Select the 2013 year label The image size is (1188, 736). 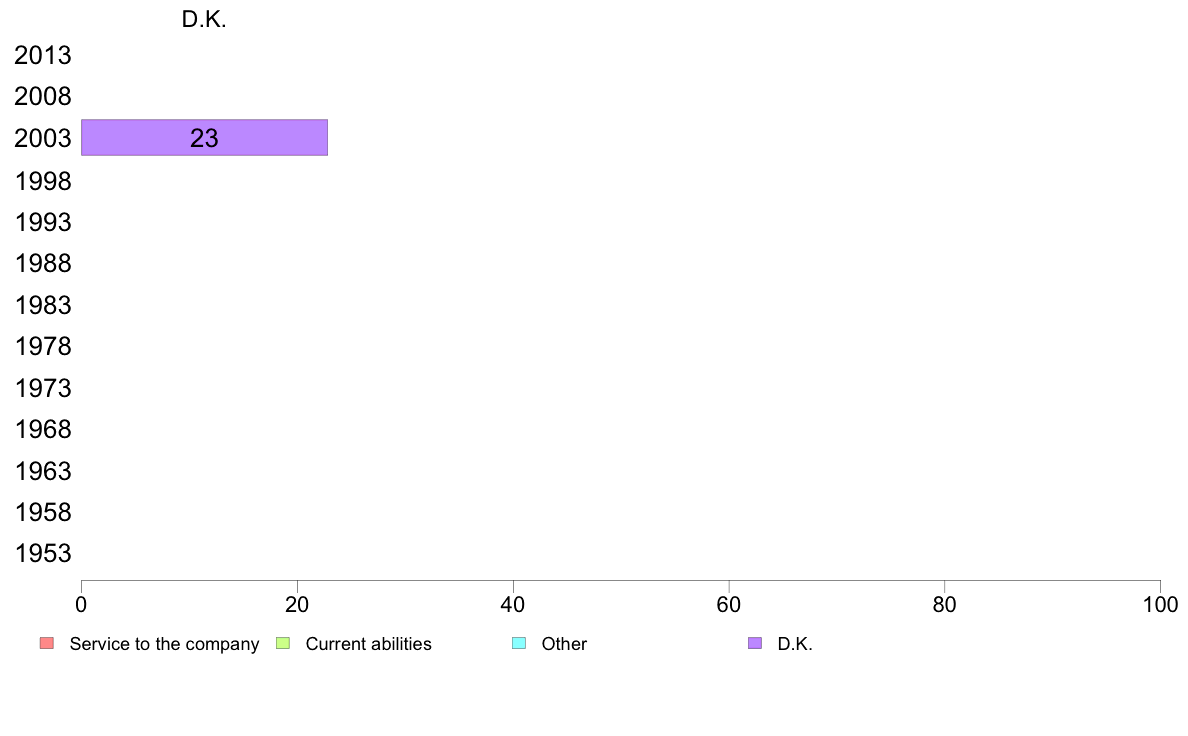tap(43, 55)
